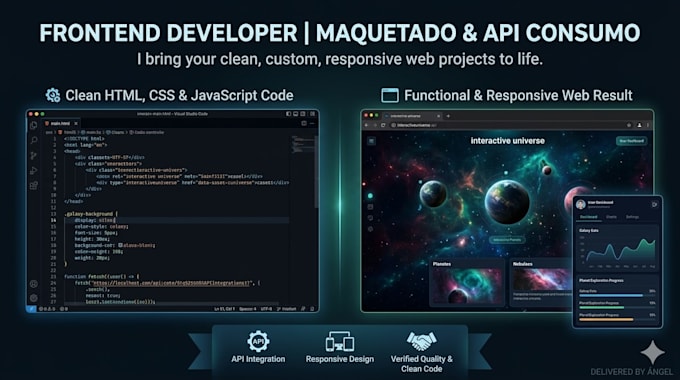680x380 pixels.
Task: Click the Responsive Design devices icon
Action: 340,341
